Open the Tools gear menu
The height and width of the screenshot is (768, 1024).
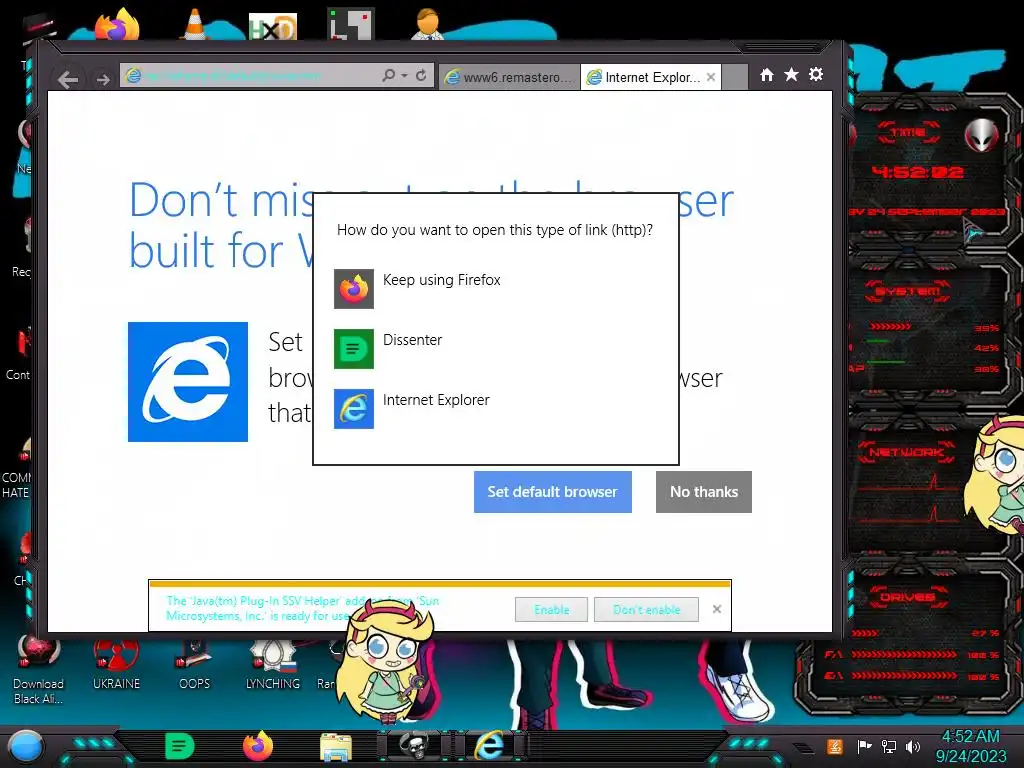[x=816, y=75]
